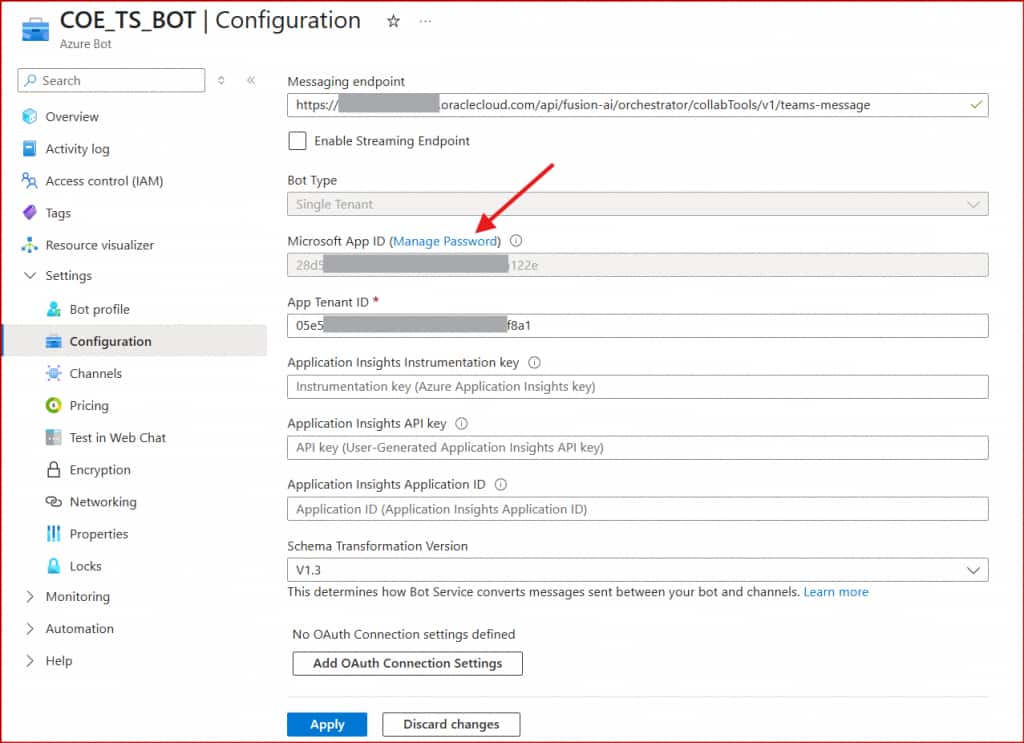Click the Resource visualizer icon
The image size is (1024, 743).
click(x=29, y=245)
